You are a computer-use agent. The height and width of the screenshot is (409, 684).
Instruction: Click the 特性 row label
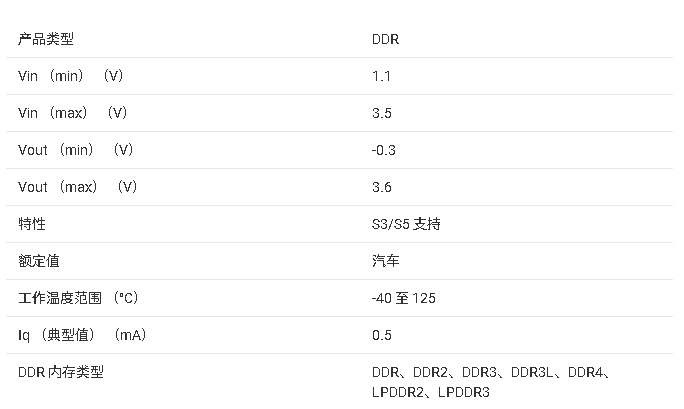click(x=32, y=224)
